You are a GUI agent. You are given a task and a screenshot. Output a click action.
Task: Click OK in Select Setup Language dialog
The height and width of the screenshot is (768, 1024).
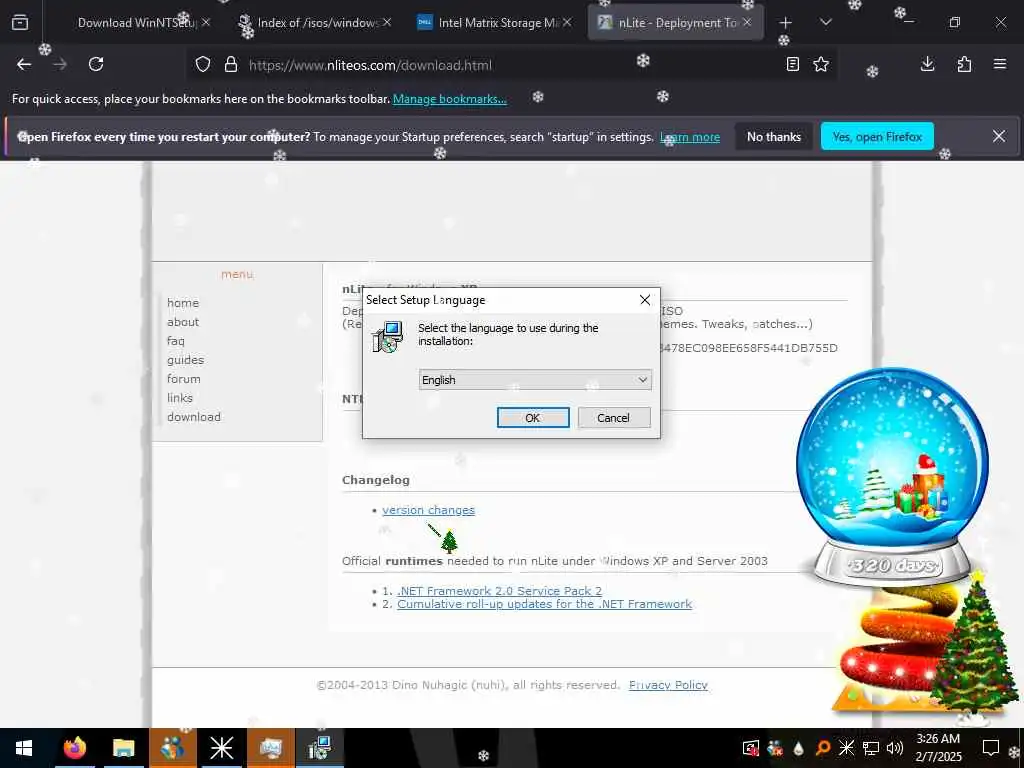click(533, 417)
